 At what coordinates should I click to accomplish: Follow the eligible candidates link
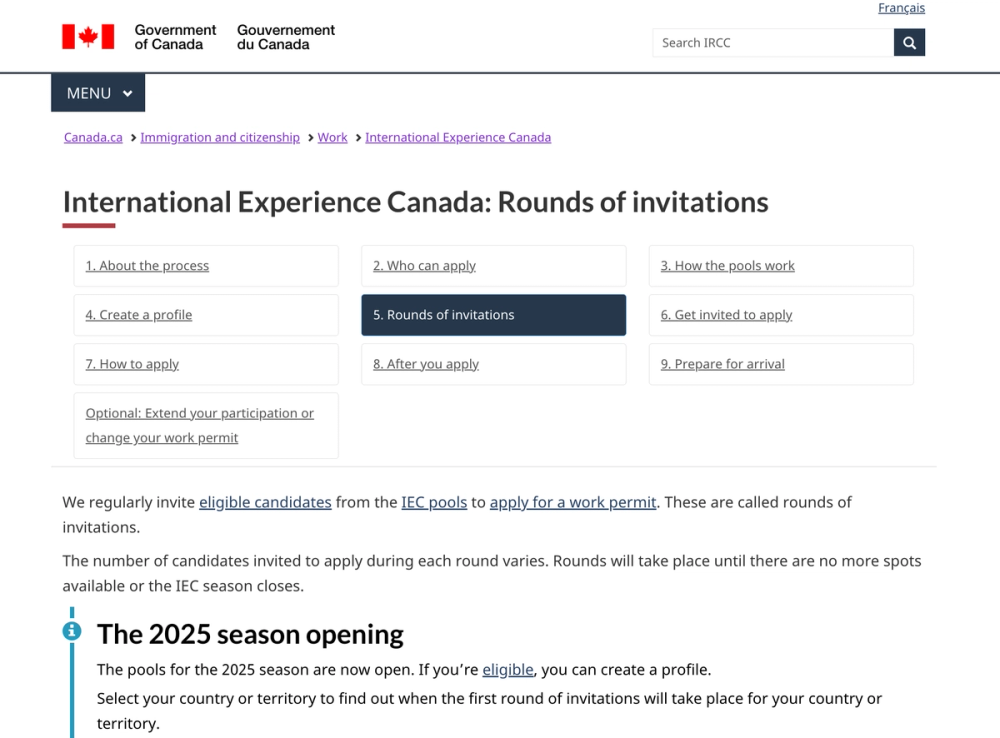tap(265, 502)
